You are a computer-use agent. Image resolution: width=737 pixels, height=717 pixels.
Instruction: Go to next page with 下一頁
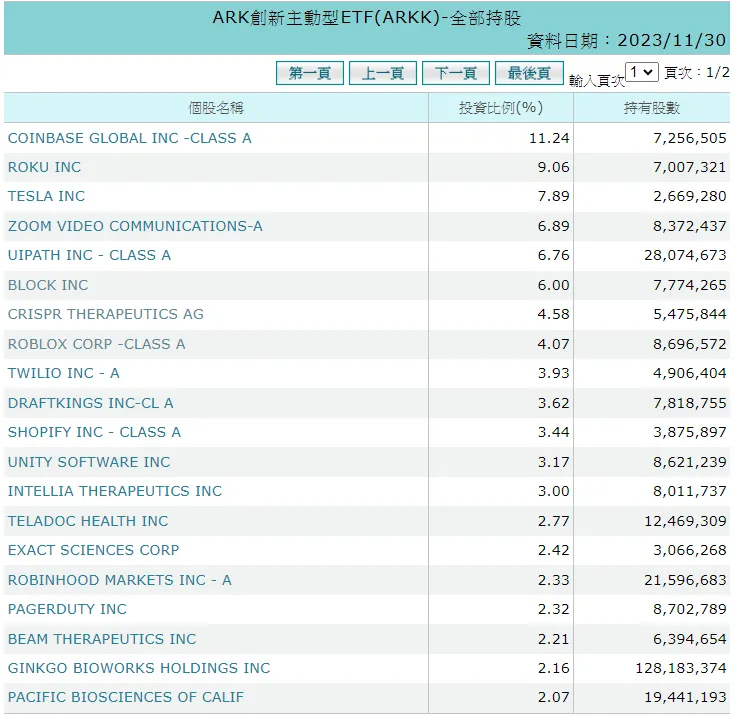[x=456, y=73]
